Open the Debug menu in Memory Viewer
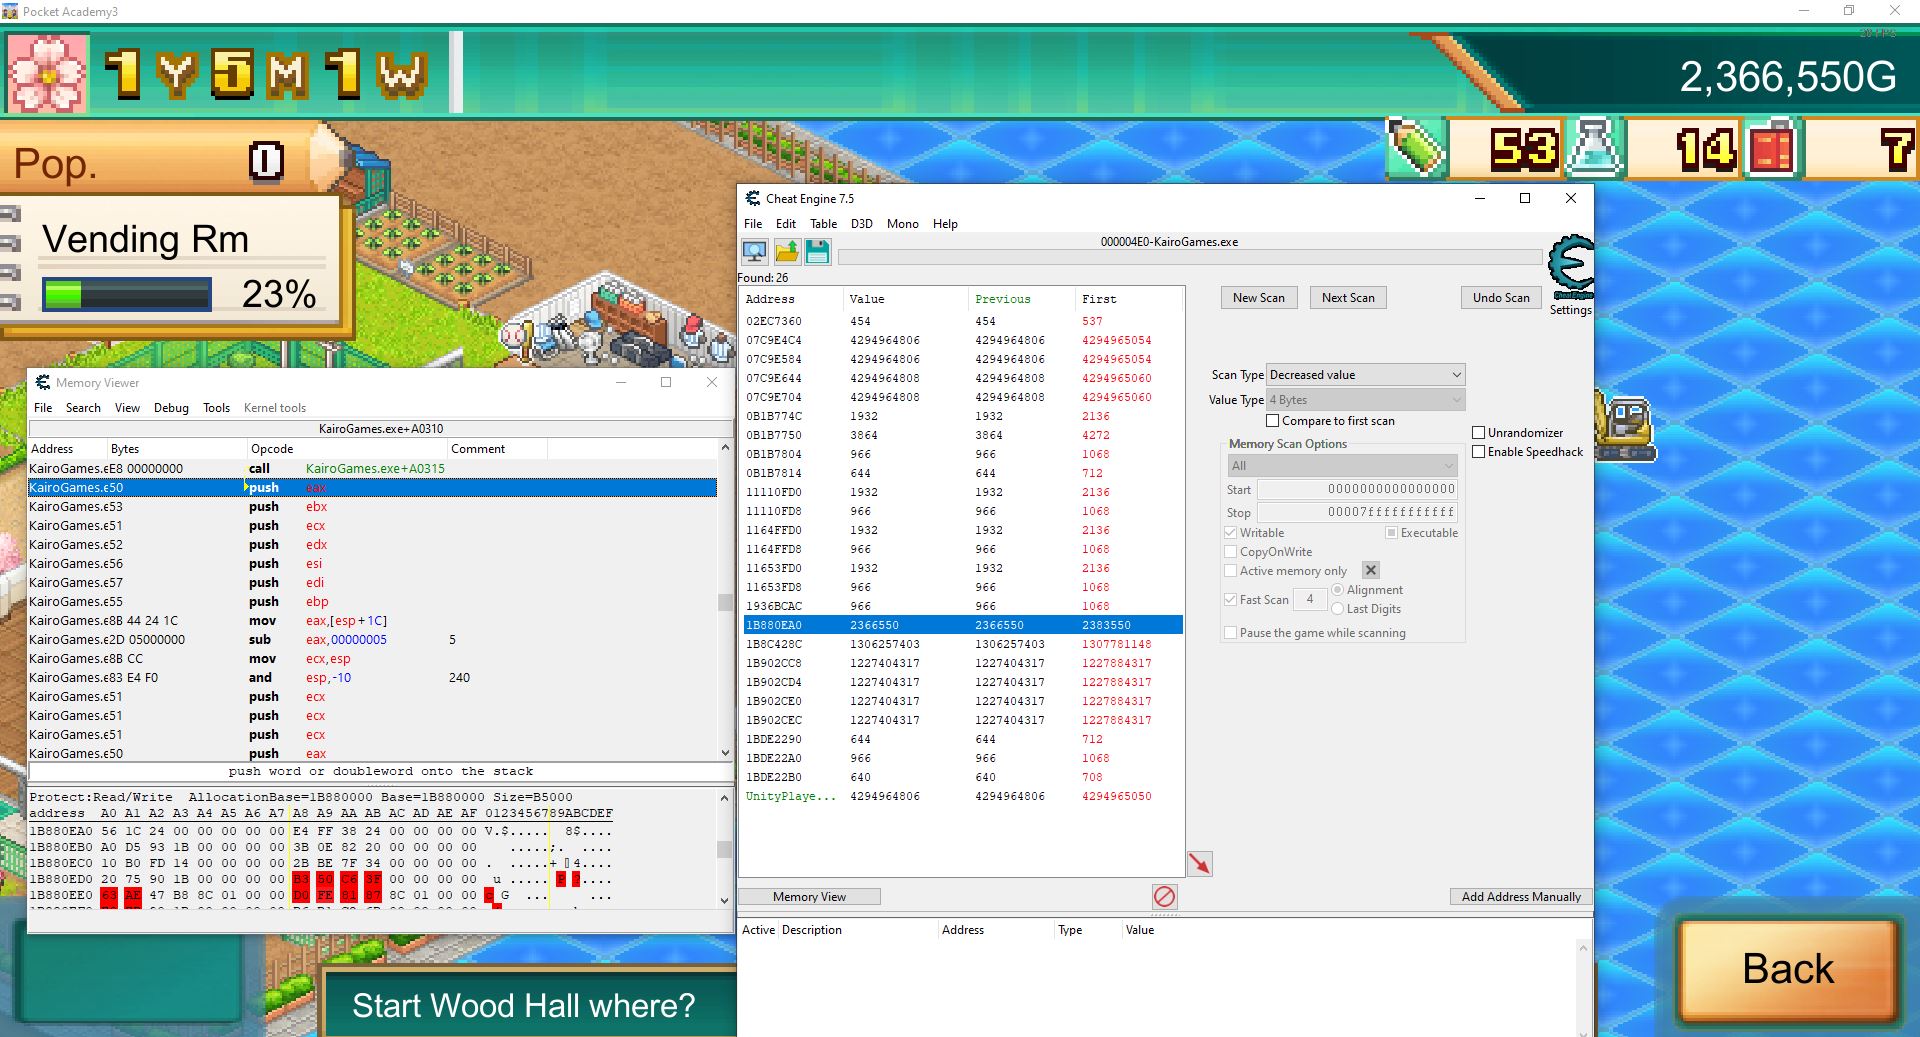 point(171,408)
